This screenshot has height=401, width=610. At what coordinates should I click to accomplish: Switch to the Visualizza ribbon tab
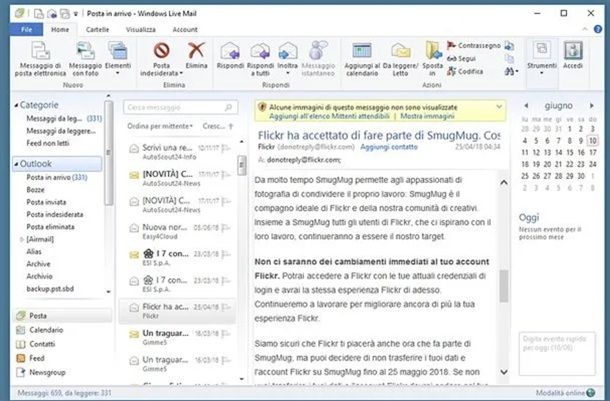coord(140,30)
